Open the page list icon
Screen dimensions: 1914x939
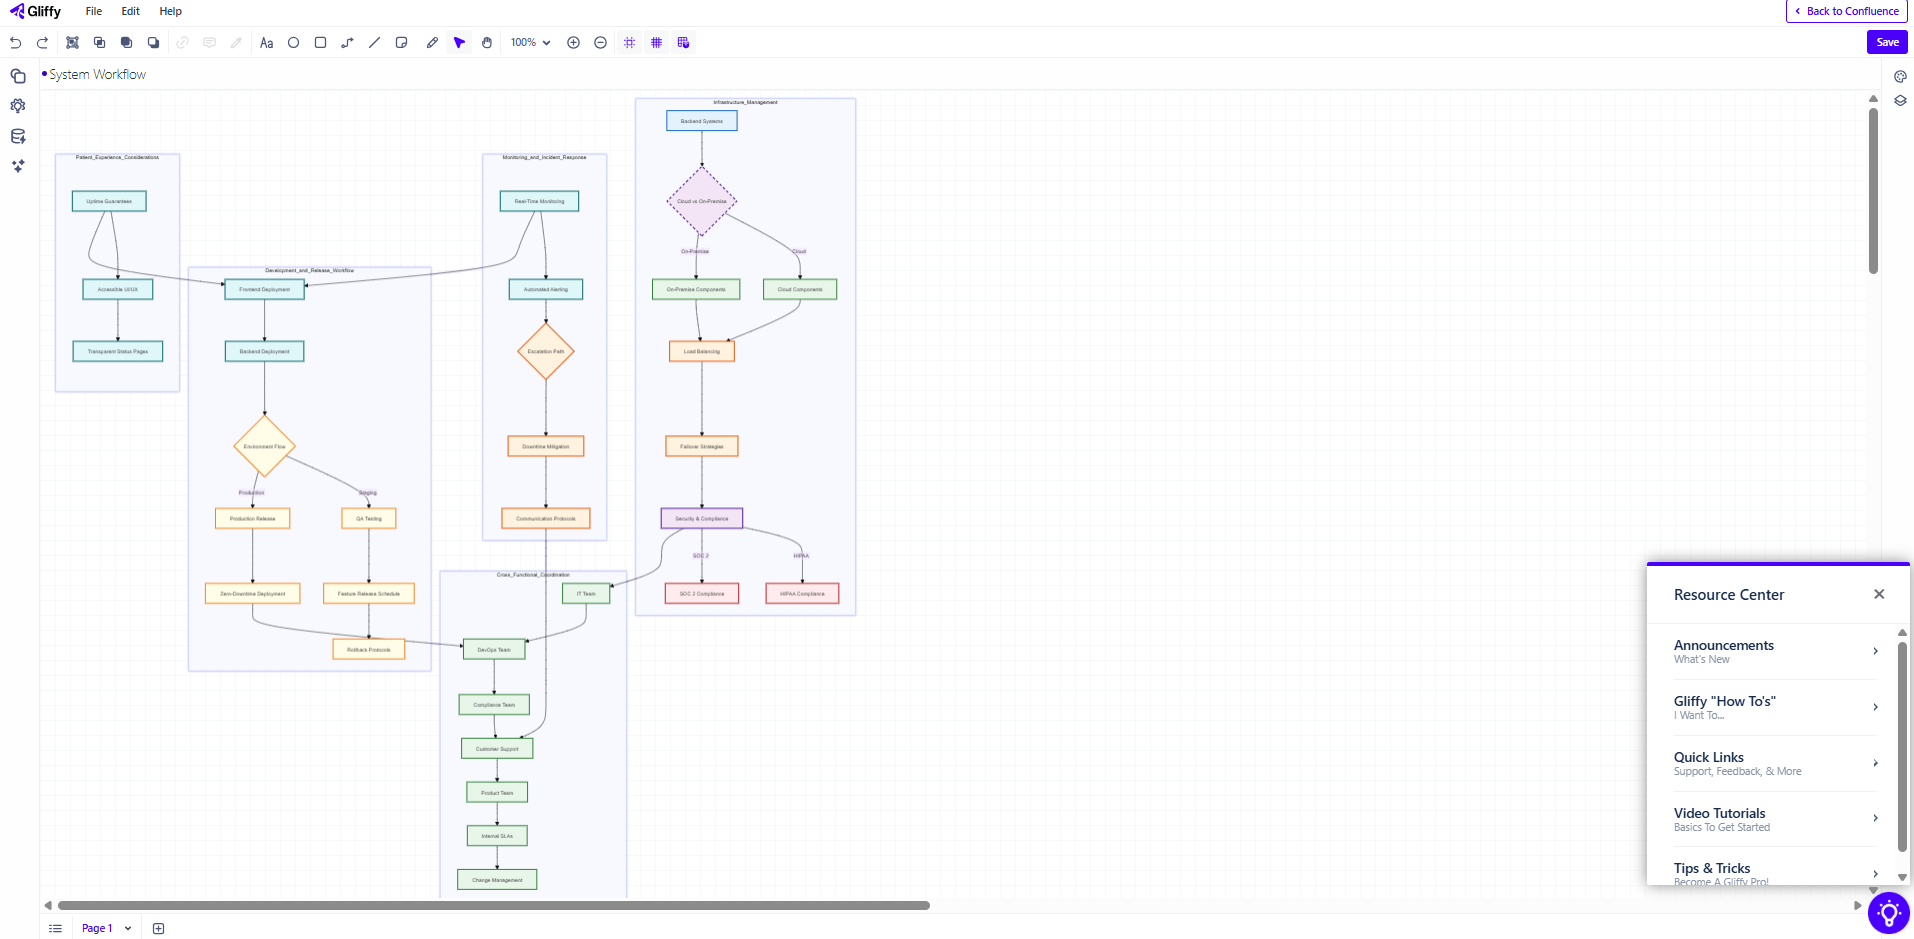pyautogui.click(x=55, y=928)
